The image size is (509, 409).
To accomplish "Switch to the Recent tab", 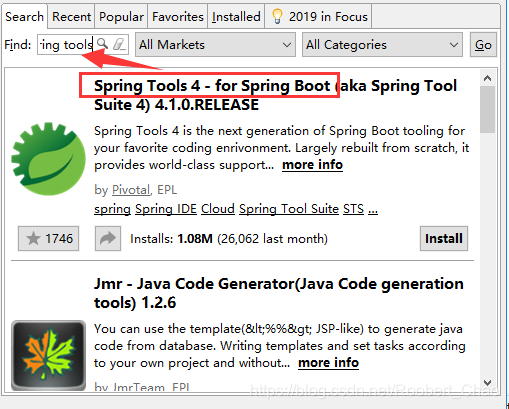I will coord(71,16).
